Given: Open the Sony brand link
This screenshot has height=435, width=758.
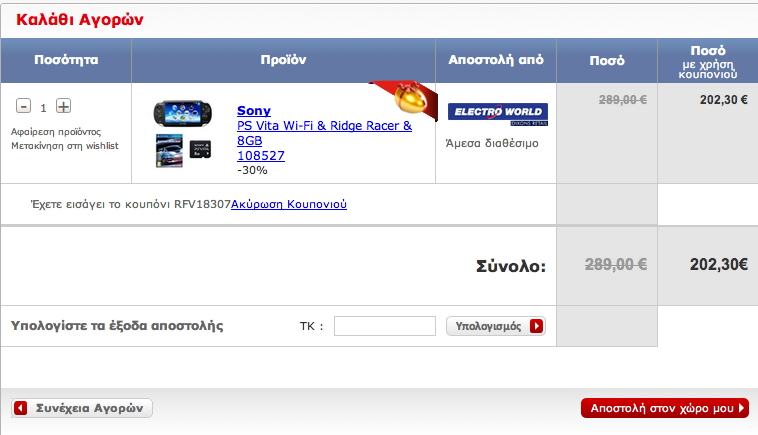Looking at the screenshot, I should (x=254, y=111).
